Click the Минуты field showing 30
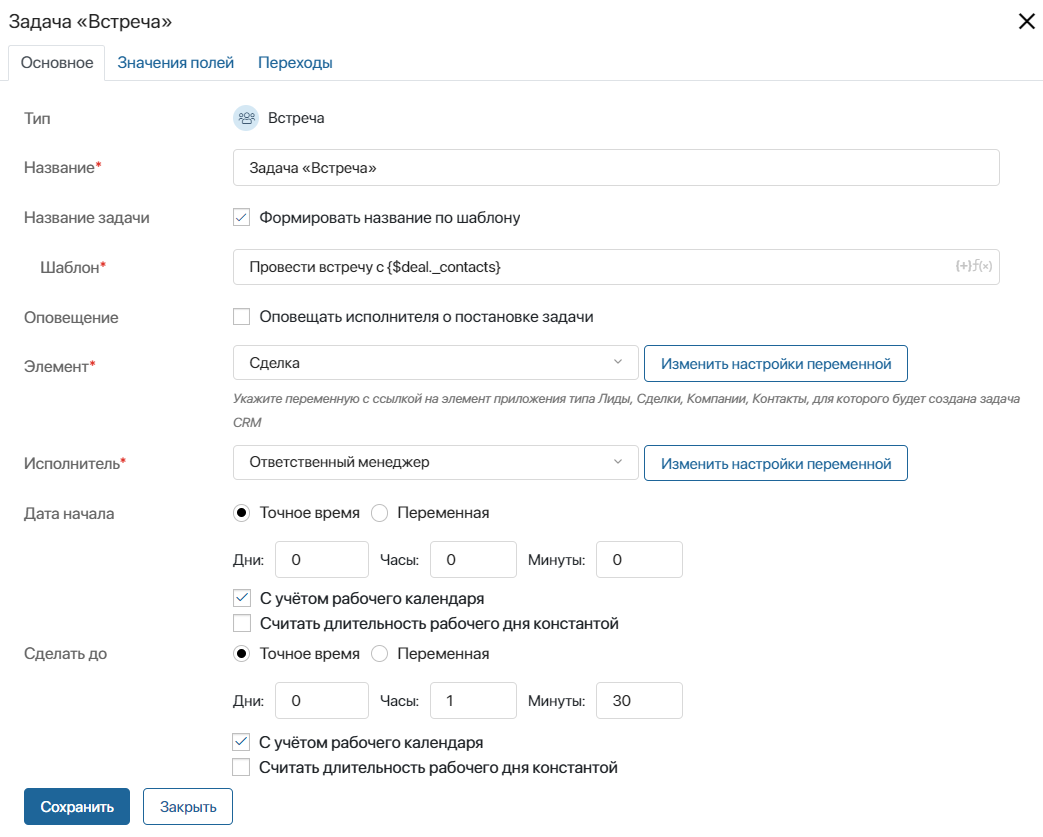 click(639, 701)
